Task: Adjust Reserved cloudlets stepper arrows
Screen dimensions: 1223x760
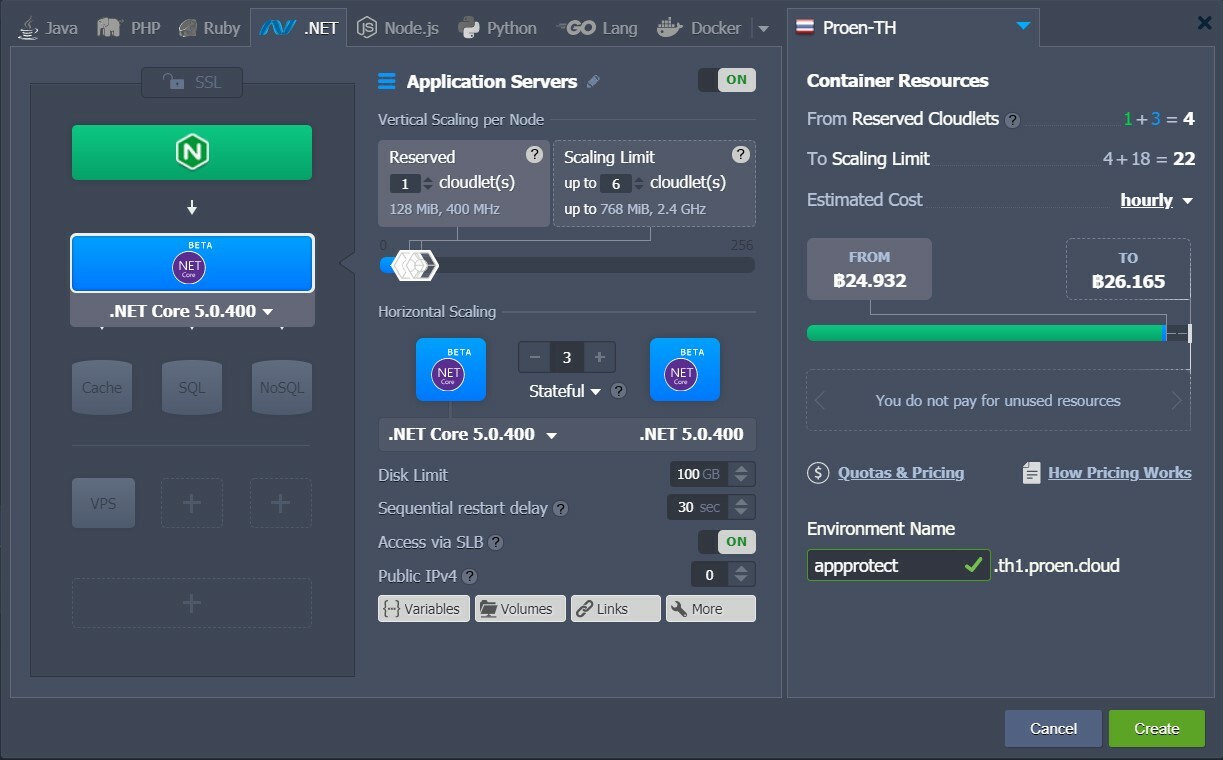Action: pos(428,184)
